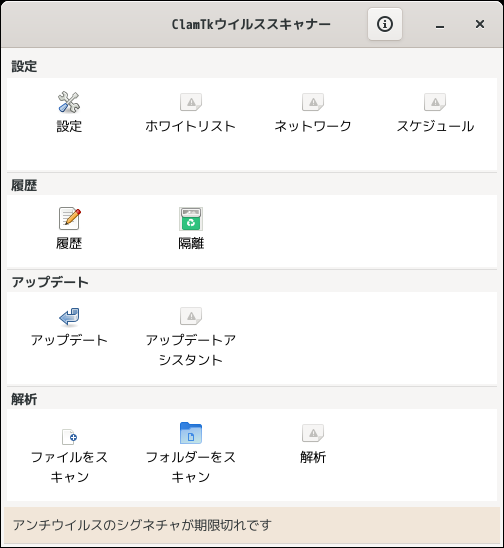504x548 pixels.
Task: Launch the アップデート blue arrow icon
Action: tap(69, 316)
